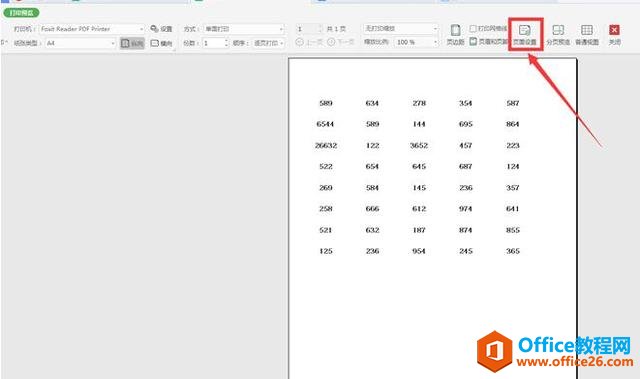The height and width of the screenshot is (379, 640).
Task: Click cell value 3652 in preview
Action: point(419,145)
